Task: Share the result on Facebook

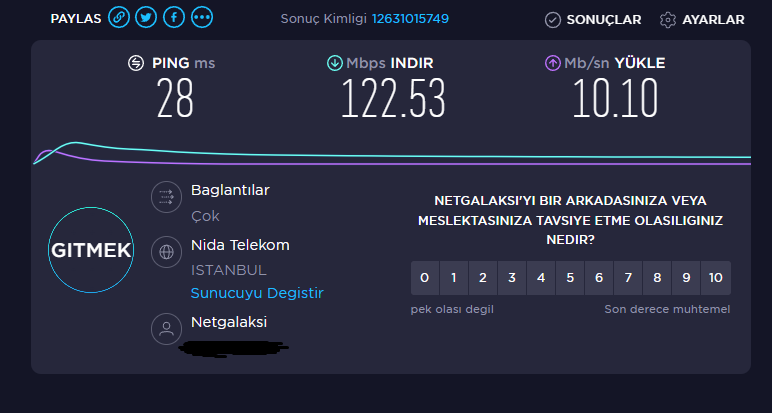Action: pos(174,18)
